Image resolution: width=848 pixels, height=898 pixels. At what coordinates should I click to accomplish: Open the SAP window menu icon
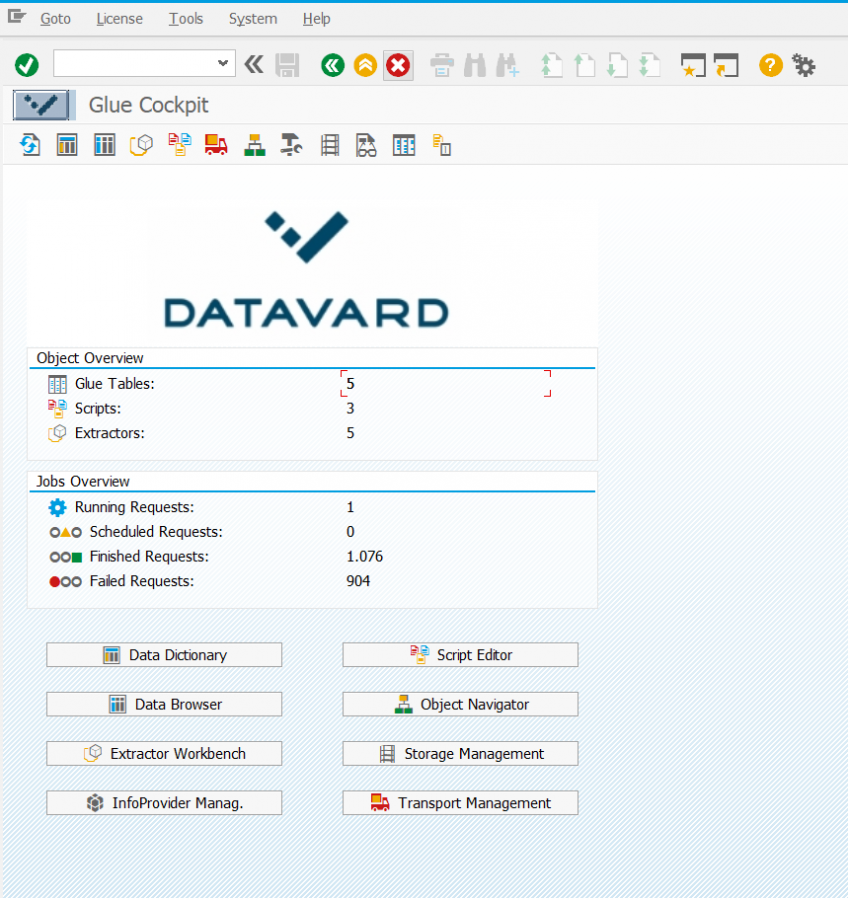point(17,17)
